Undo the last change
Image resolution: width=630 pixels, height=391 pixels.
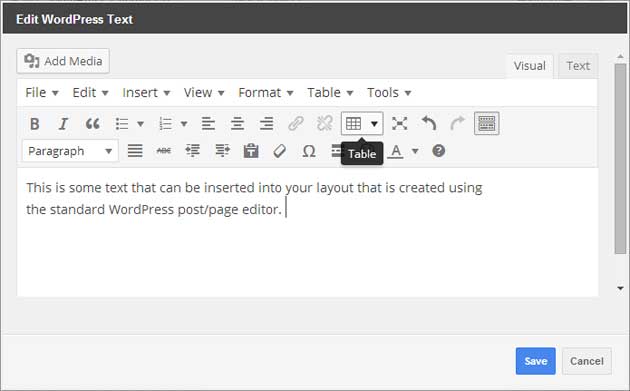429,123
